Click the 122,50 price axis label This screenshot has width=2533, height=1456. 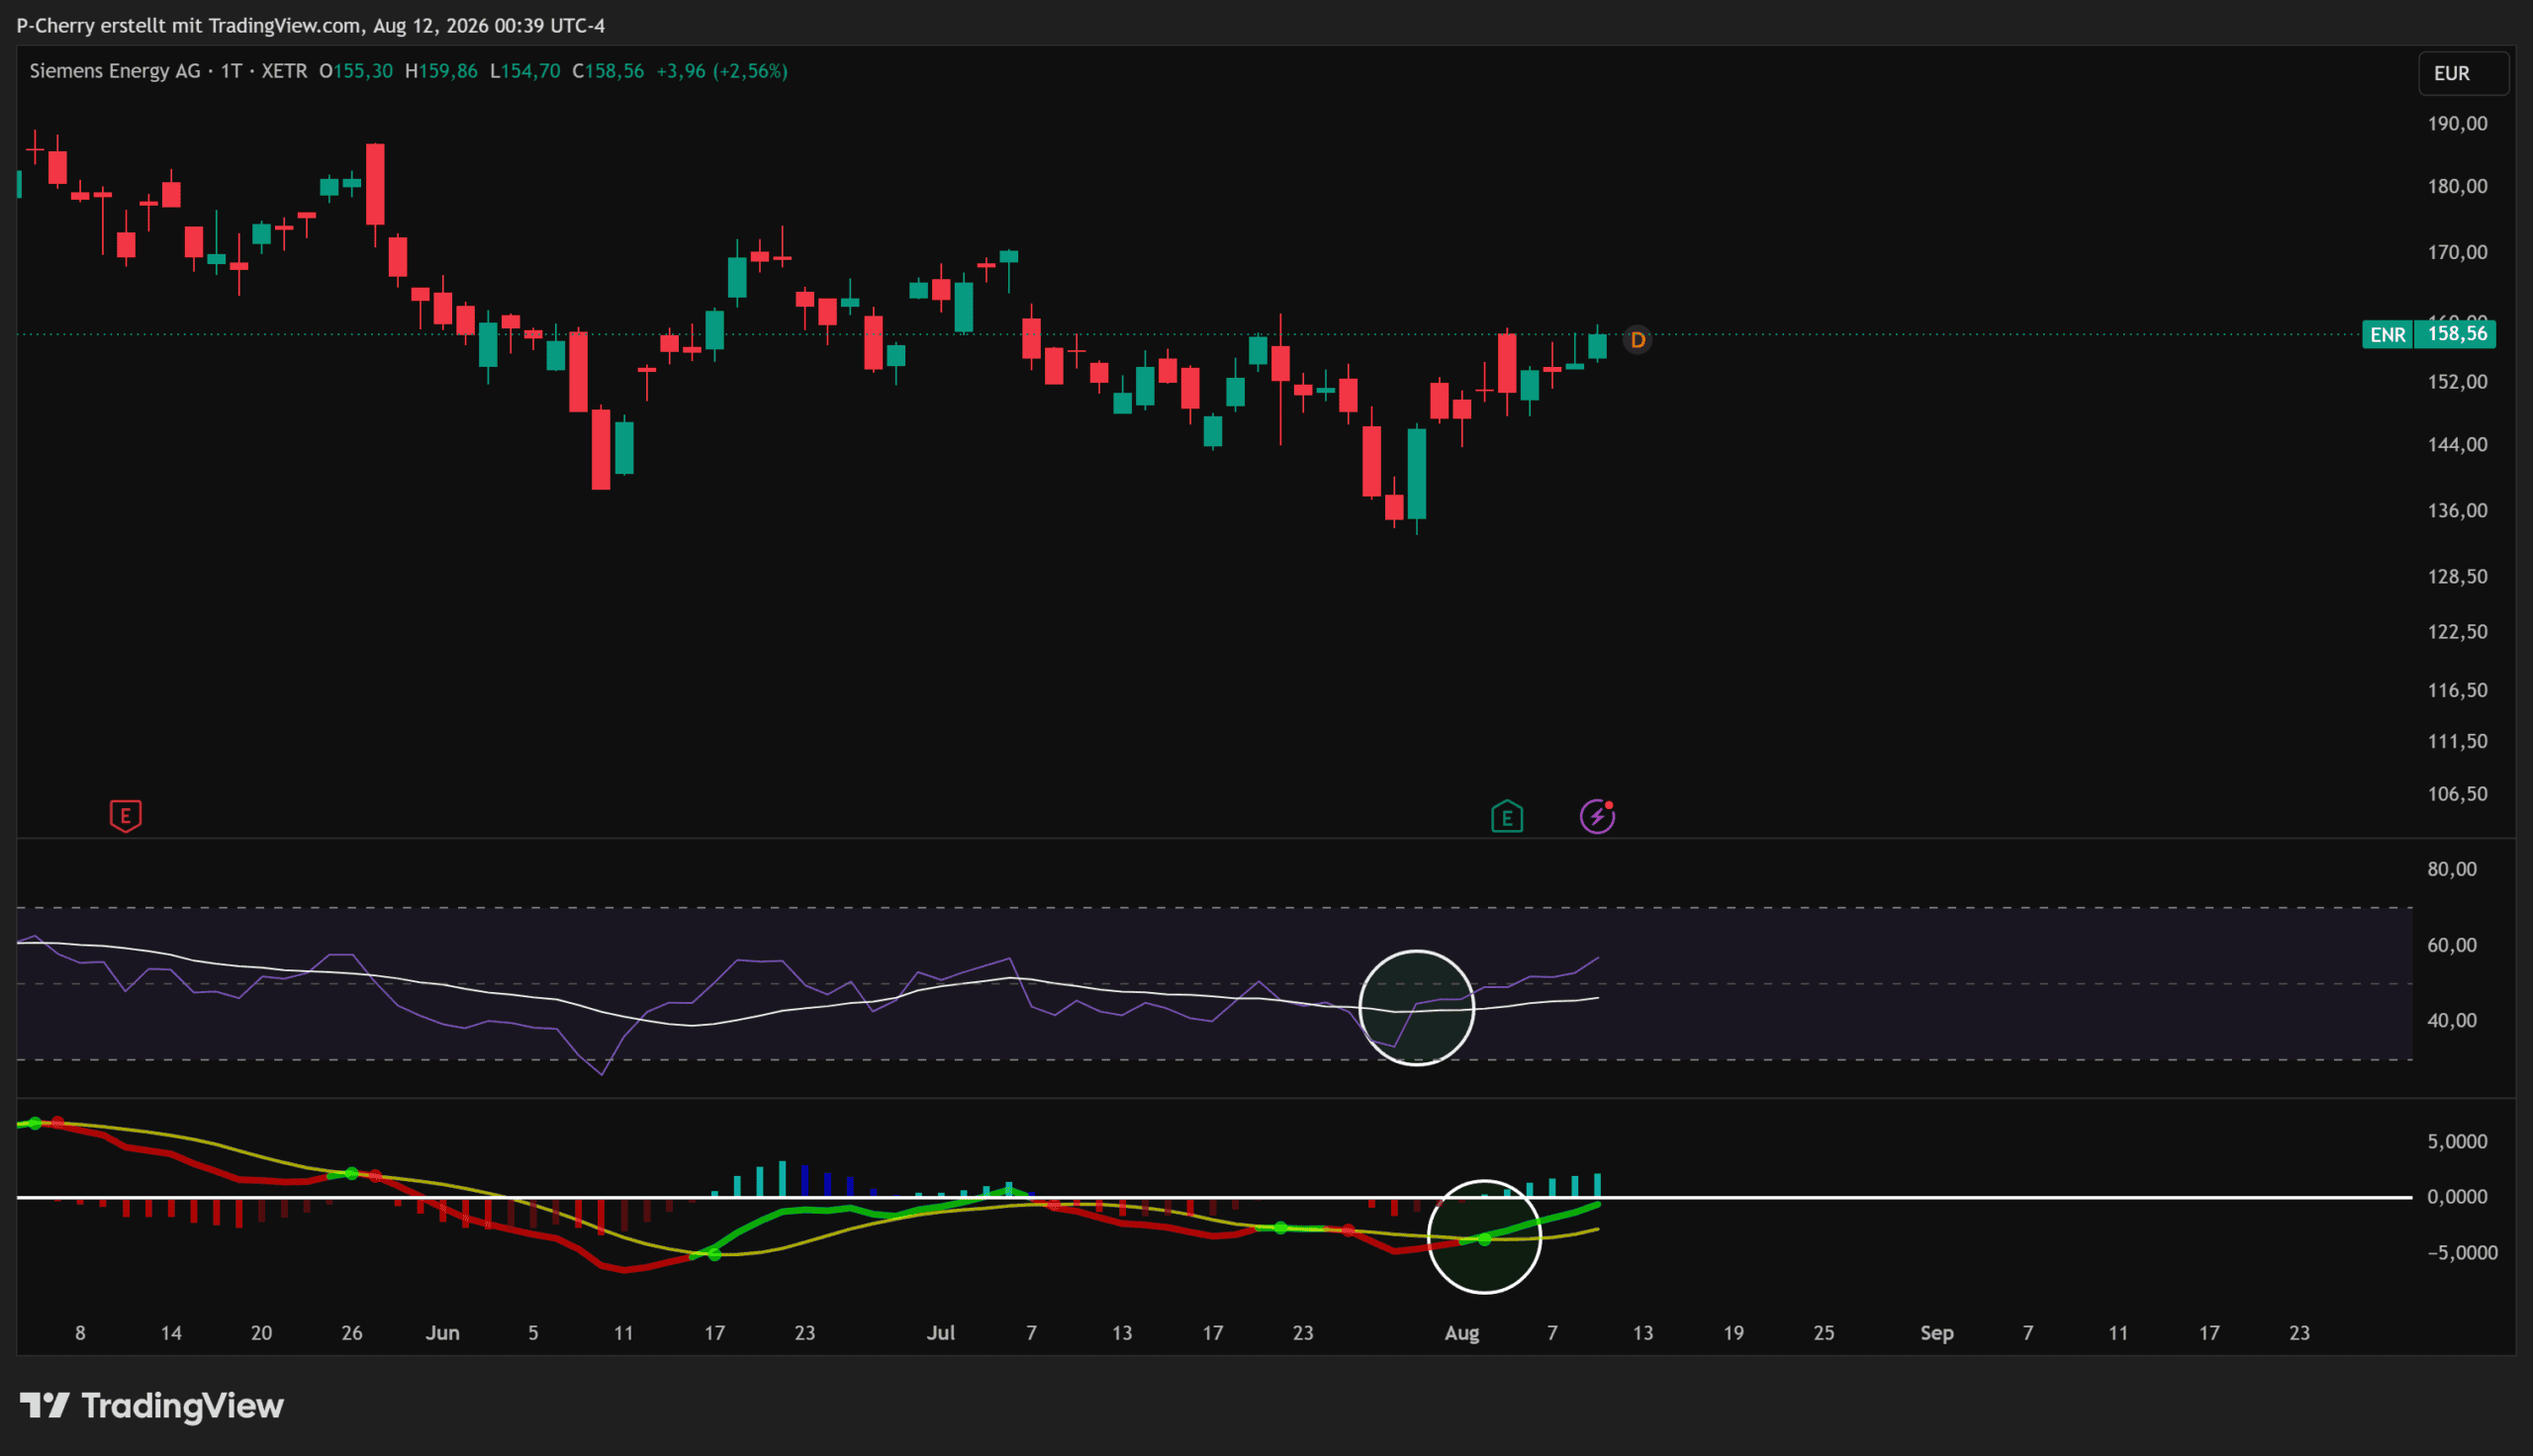2457,631
